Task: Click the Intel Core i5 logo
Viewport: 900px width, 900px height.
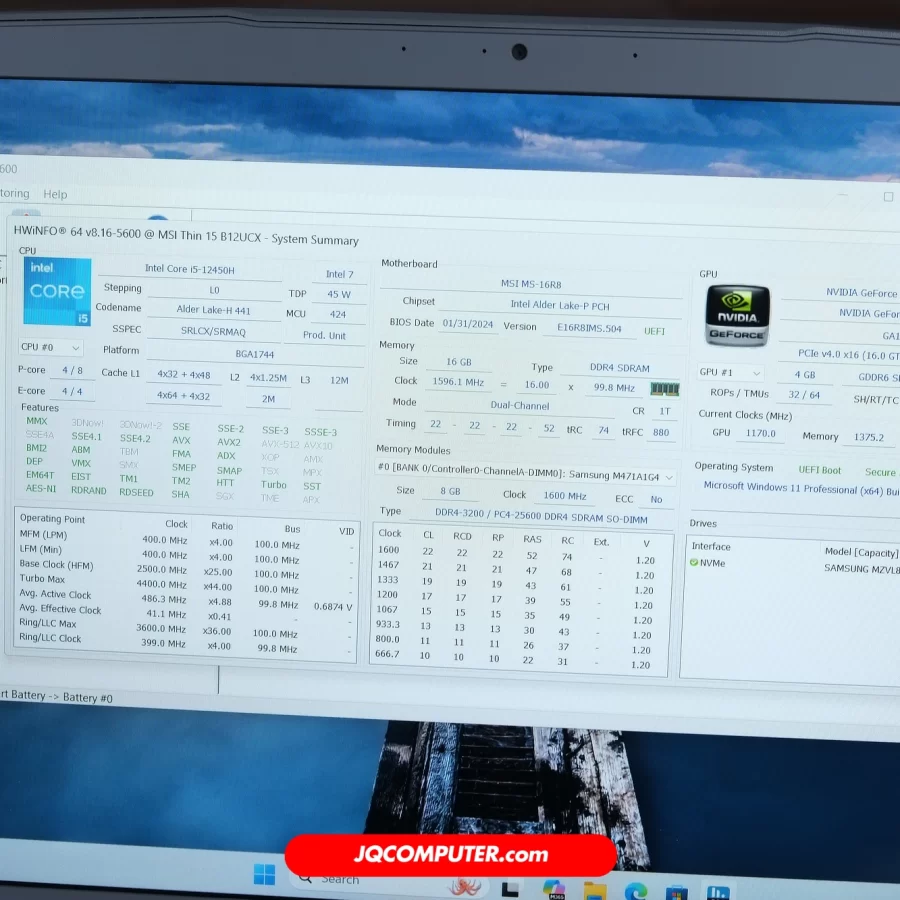Action: [x=57, y=292]
